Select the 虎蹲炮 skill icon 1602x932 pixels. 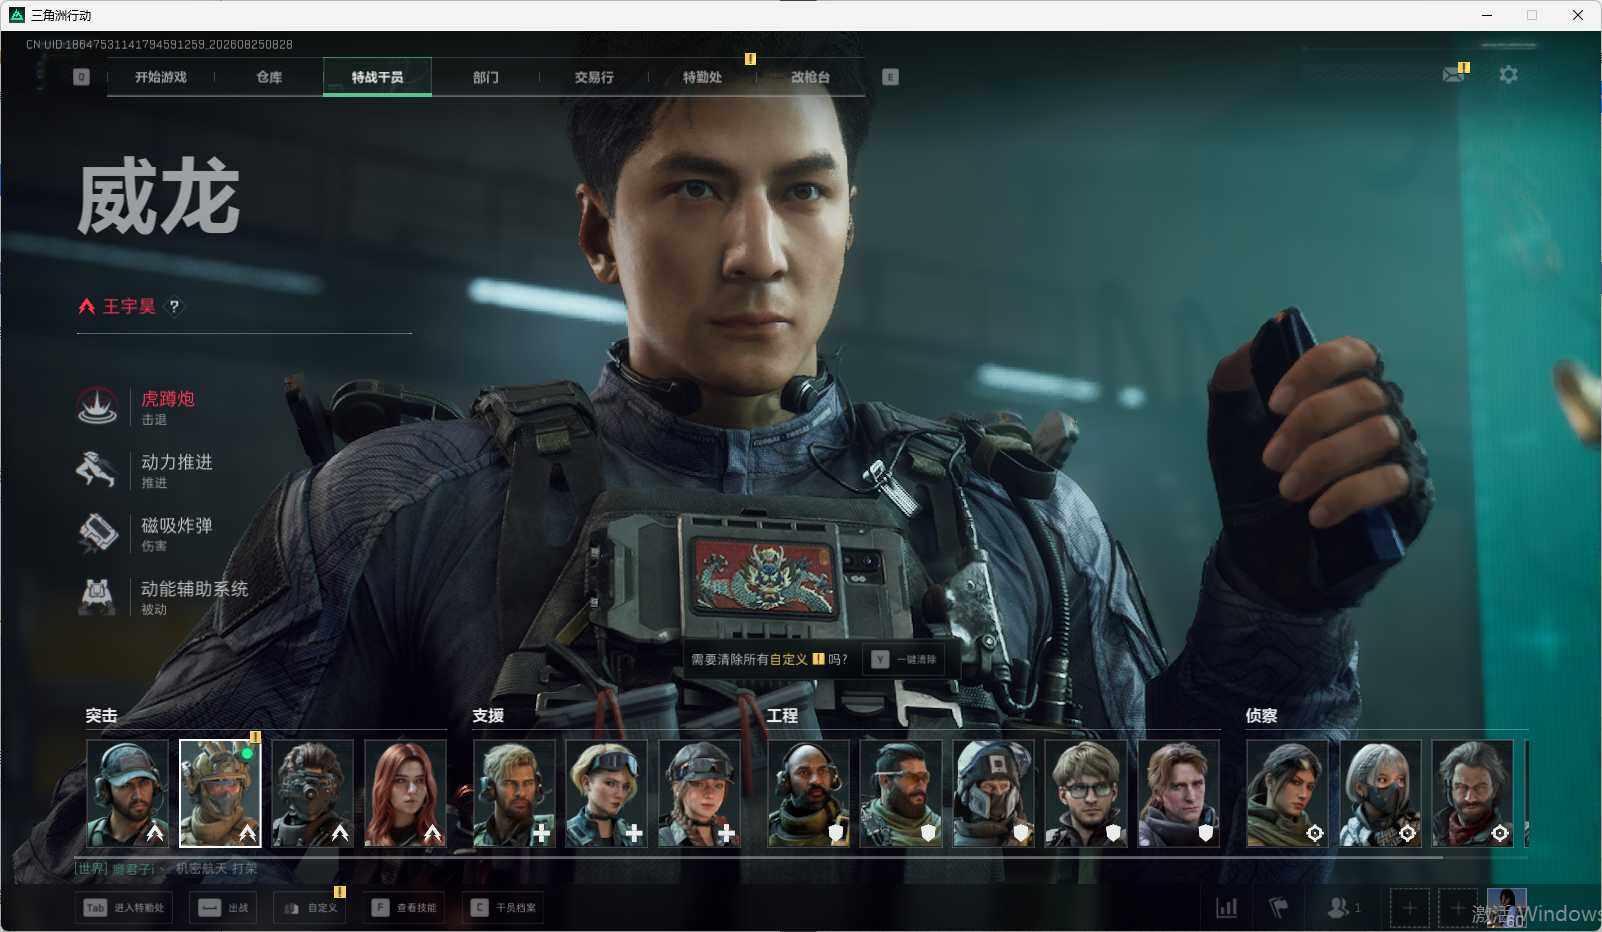click(98, 406)
